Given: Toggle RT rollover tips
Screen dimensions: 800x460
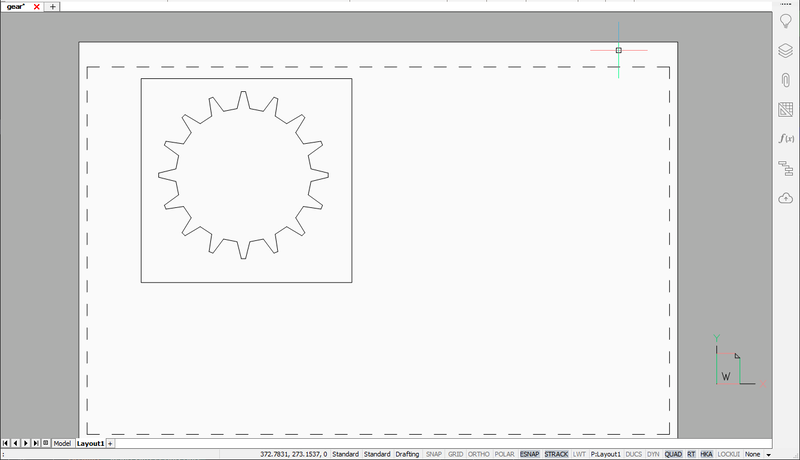Looking at the screenshot, I should 691,454.
